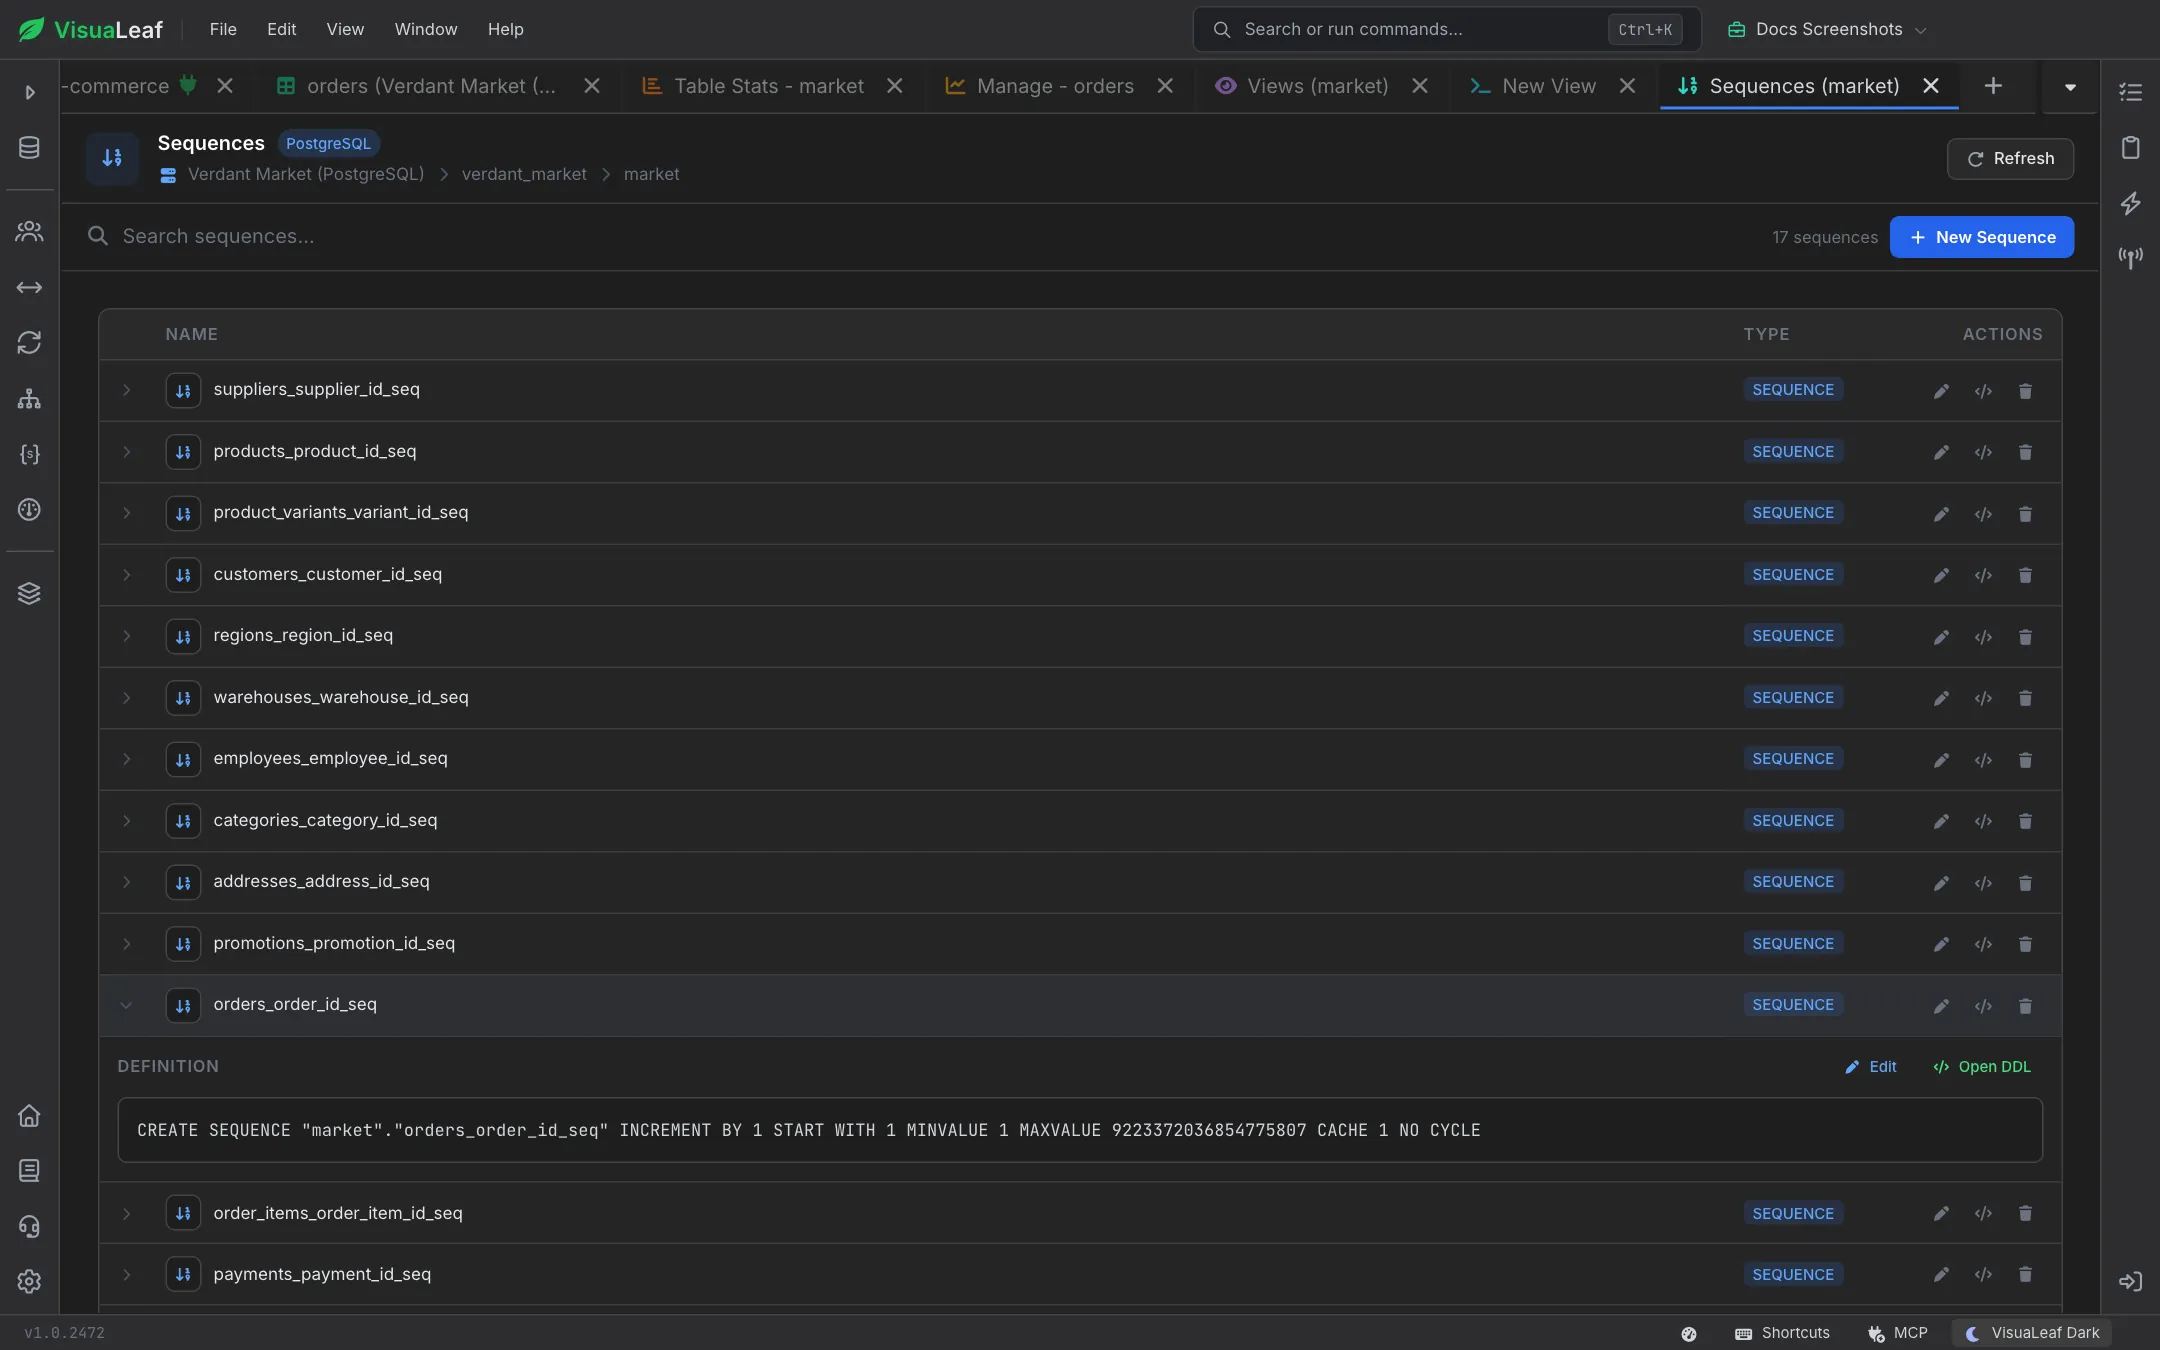Open curly braces icon in left sidebar
Screen dimensions: 2160x1350
click(29, 454)
